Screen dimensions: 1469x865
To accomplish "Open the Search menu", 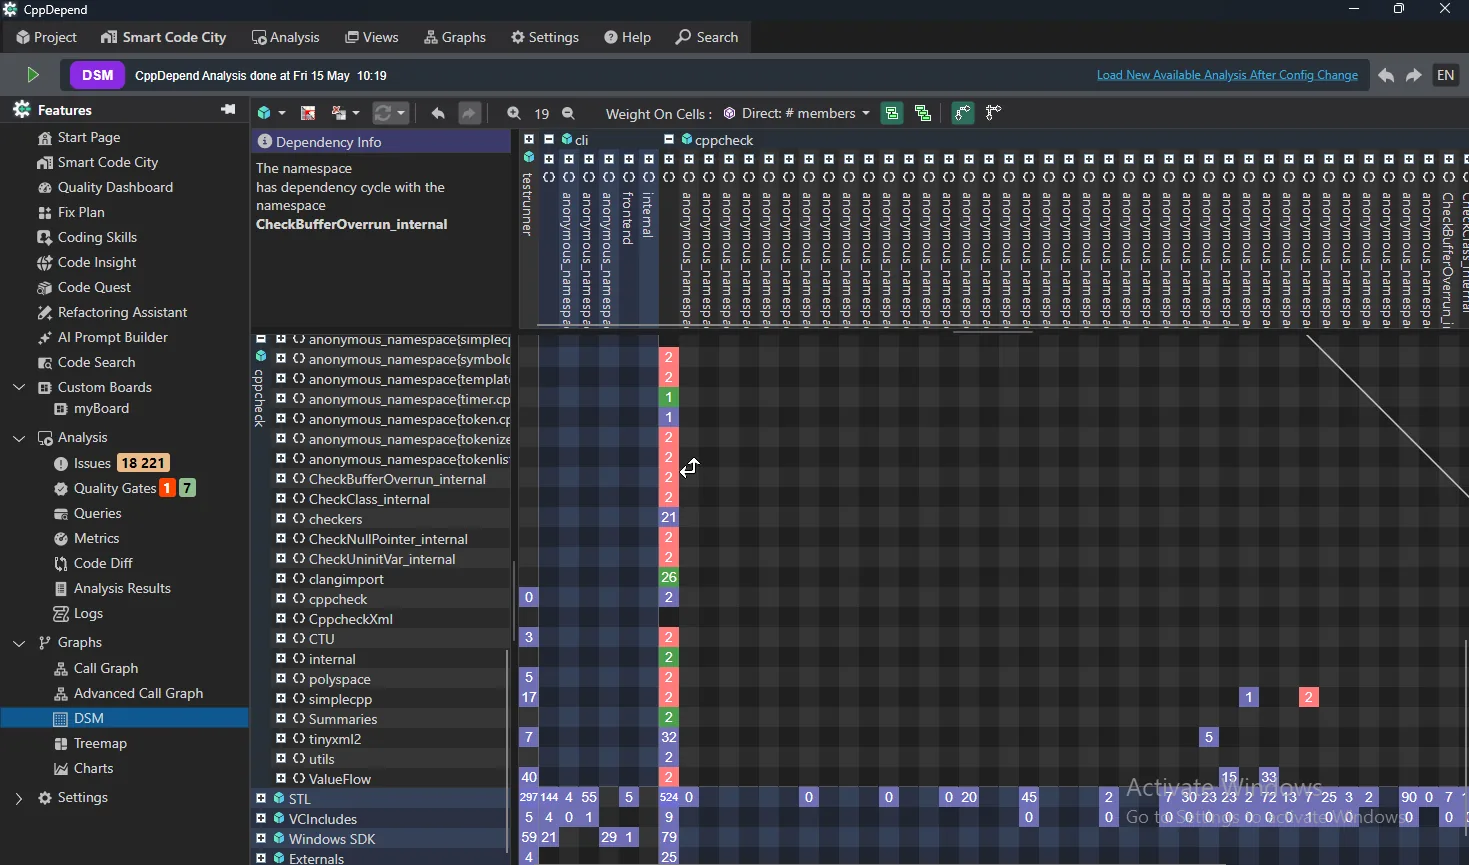I will [x=707, y=37].
